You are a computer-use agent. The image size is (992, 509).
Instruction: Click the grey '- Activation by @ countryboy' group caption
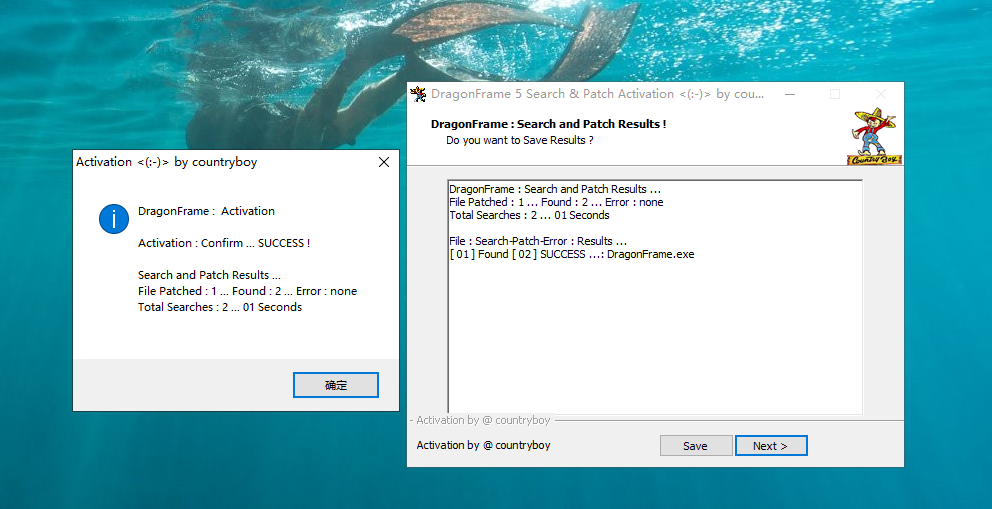(481, 420)
